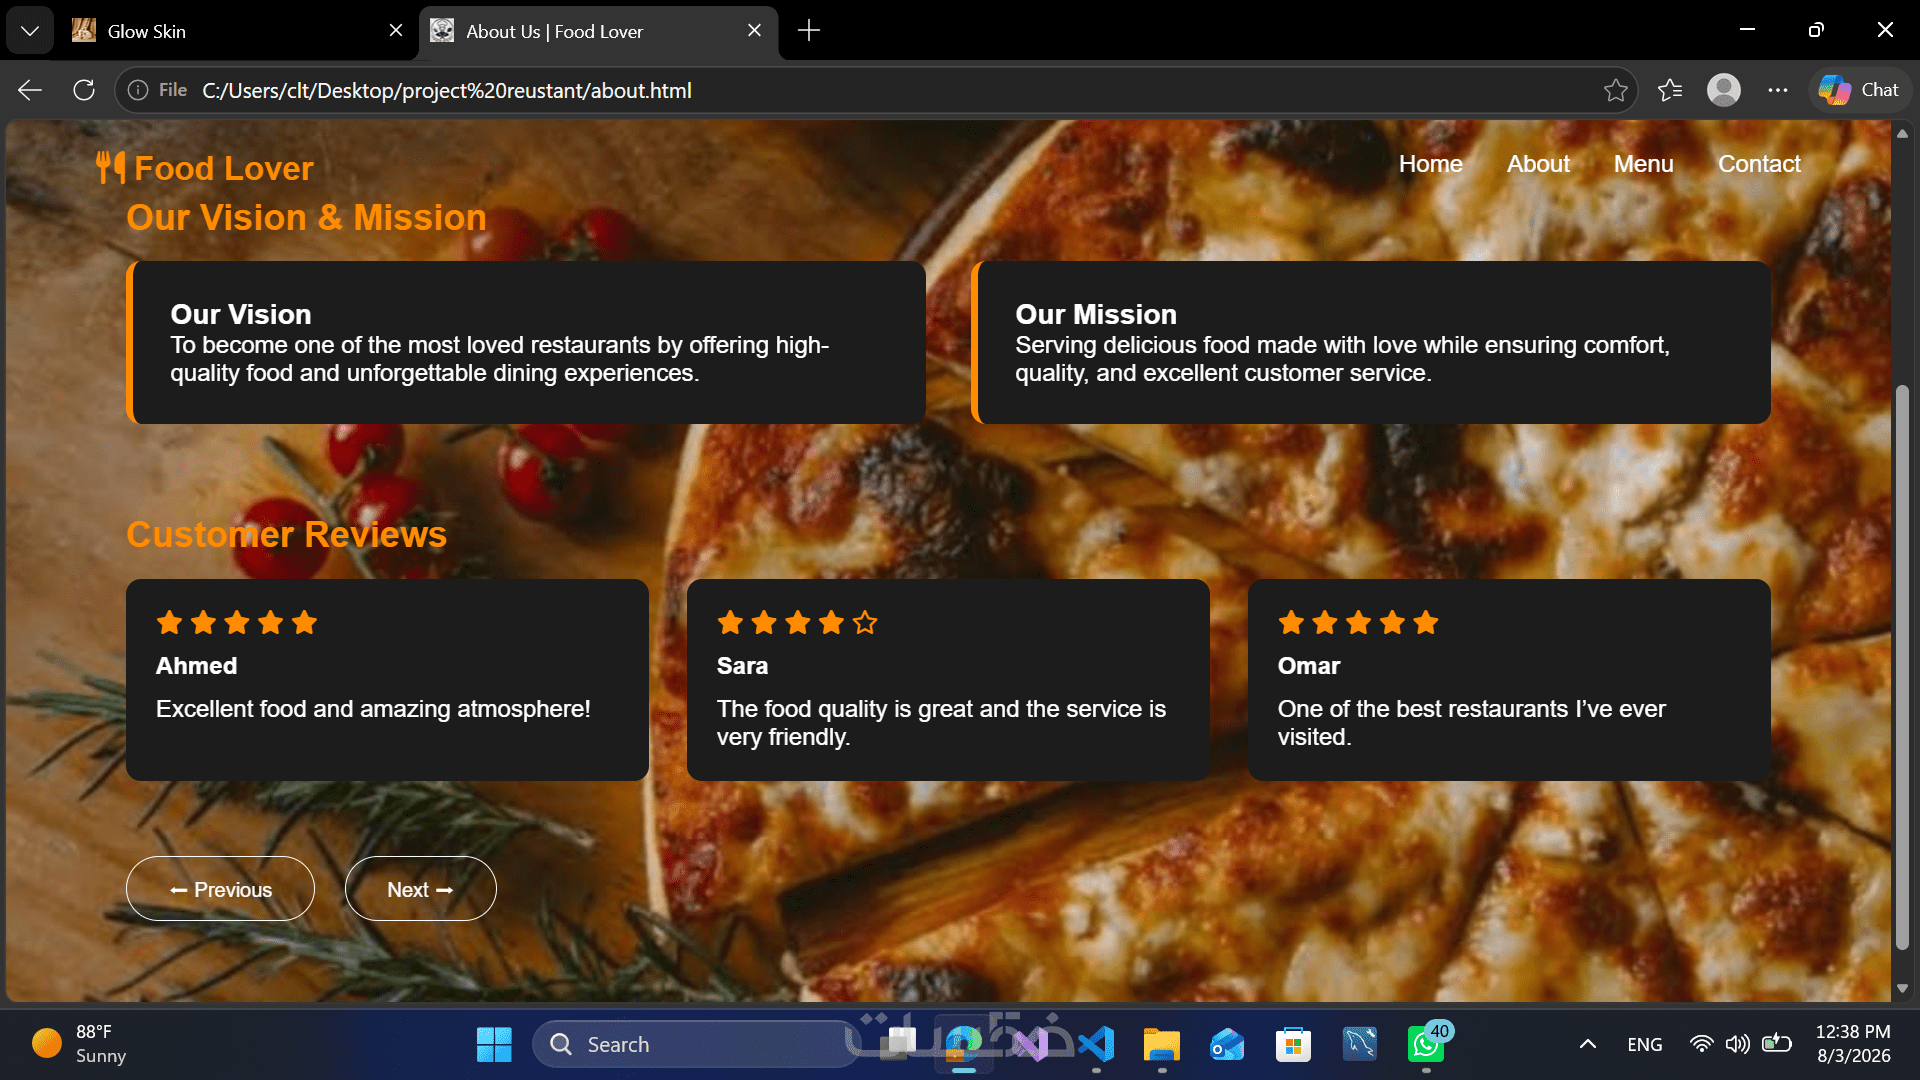
Task: Open Microsoft Edge from the taskbar
Action: click(964, 1044)
